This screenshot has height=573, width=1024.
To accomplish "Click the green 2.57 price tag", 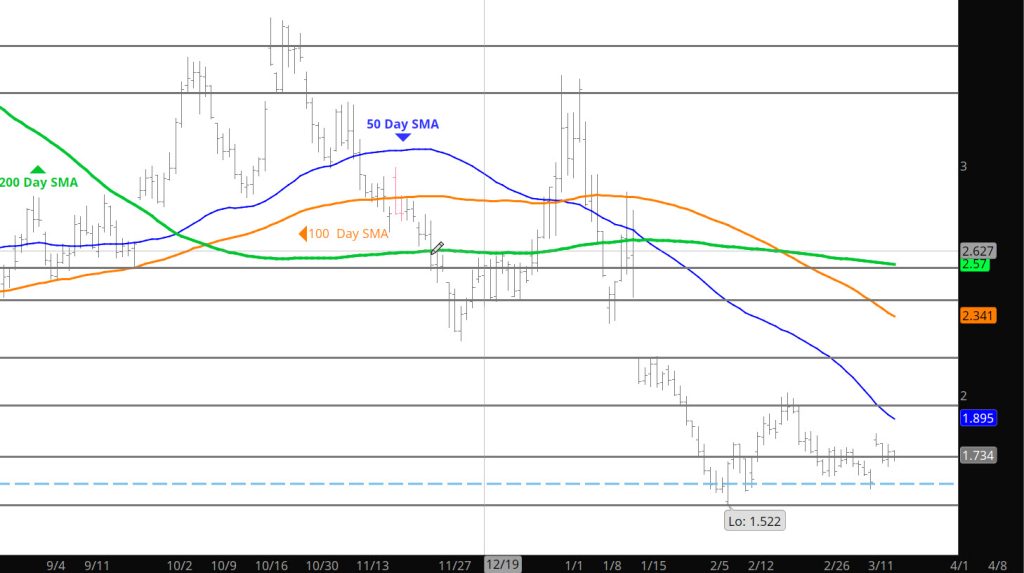I will 974,264.
